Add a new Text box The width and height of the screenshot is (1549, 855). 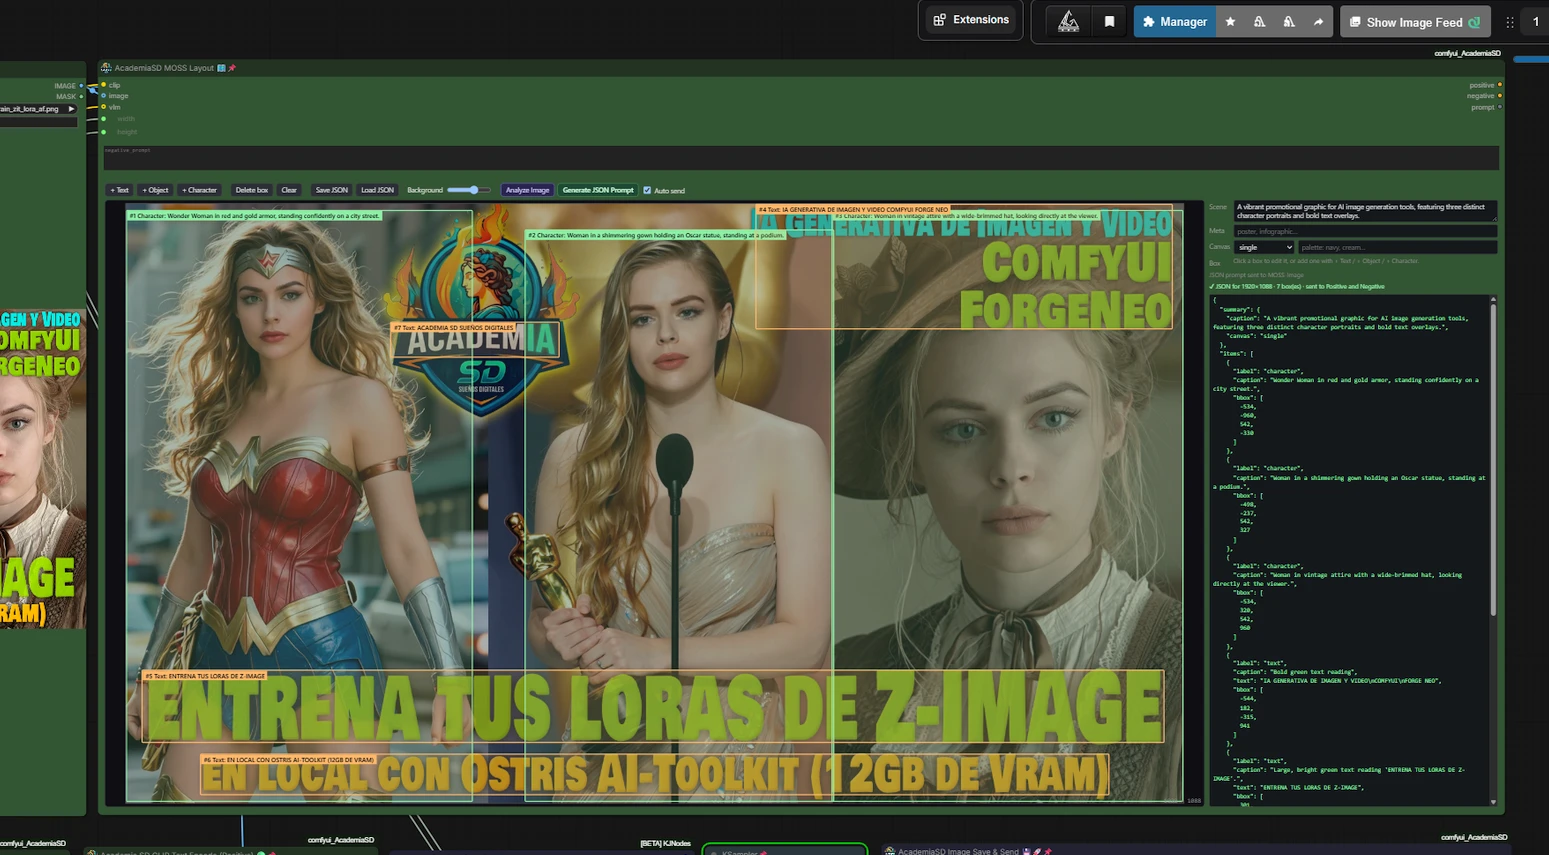(119, 190)
